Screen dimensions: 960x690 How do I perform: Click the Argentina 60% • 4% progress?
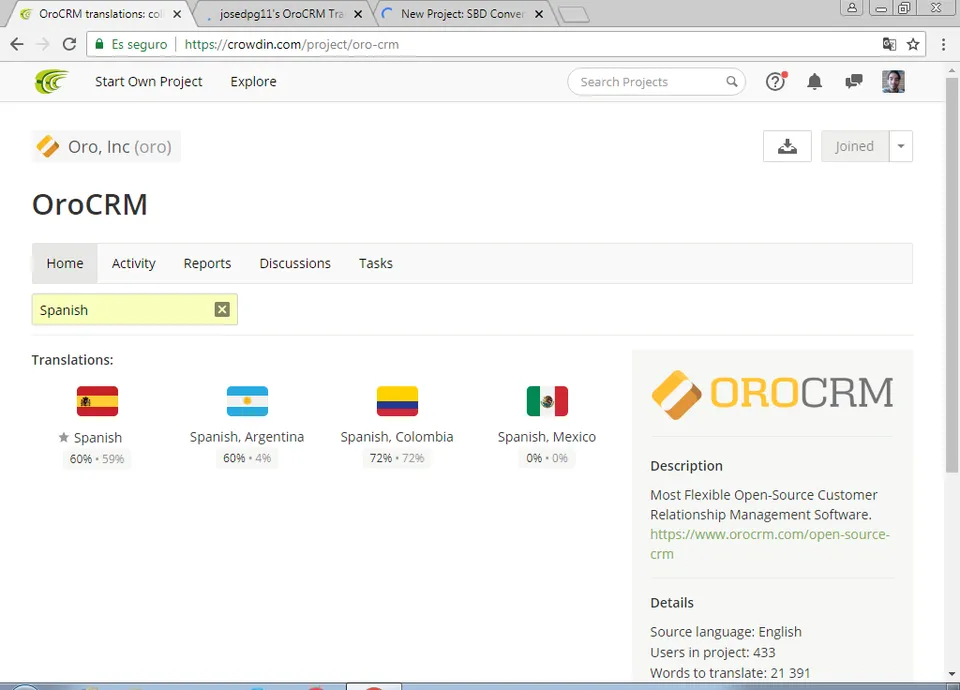click(x=247, y=458)
